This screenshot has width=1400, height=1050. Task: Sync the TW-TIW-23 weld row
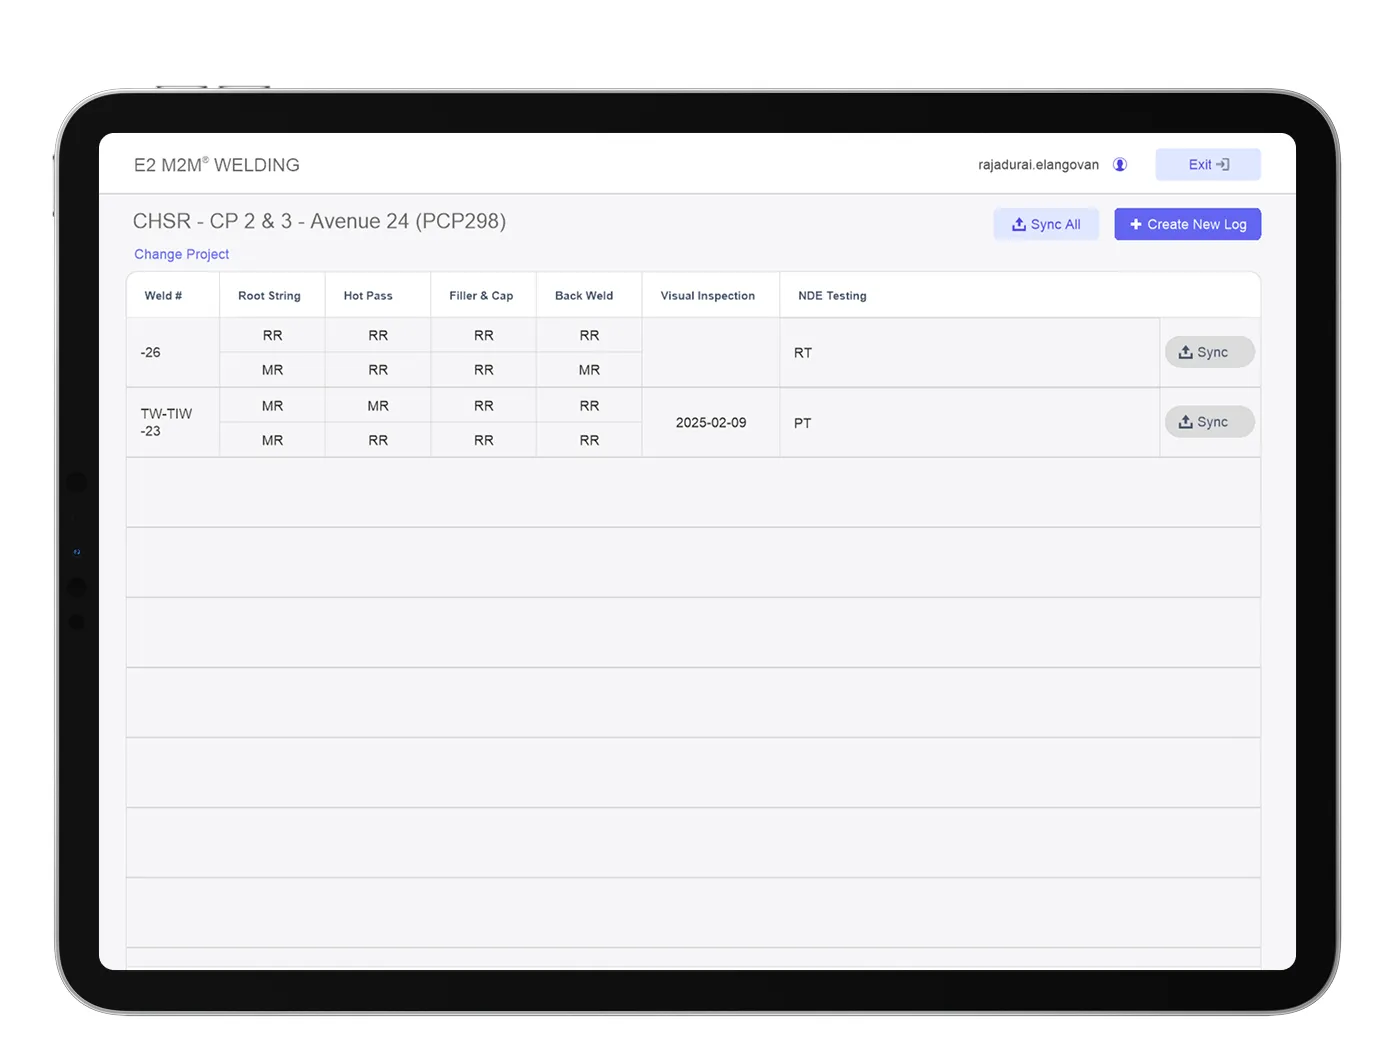tap(1209, 422)
